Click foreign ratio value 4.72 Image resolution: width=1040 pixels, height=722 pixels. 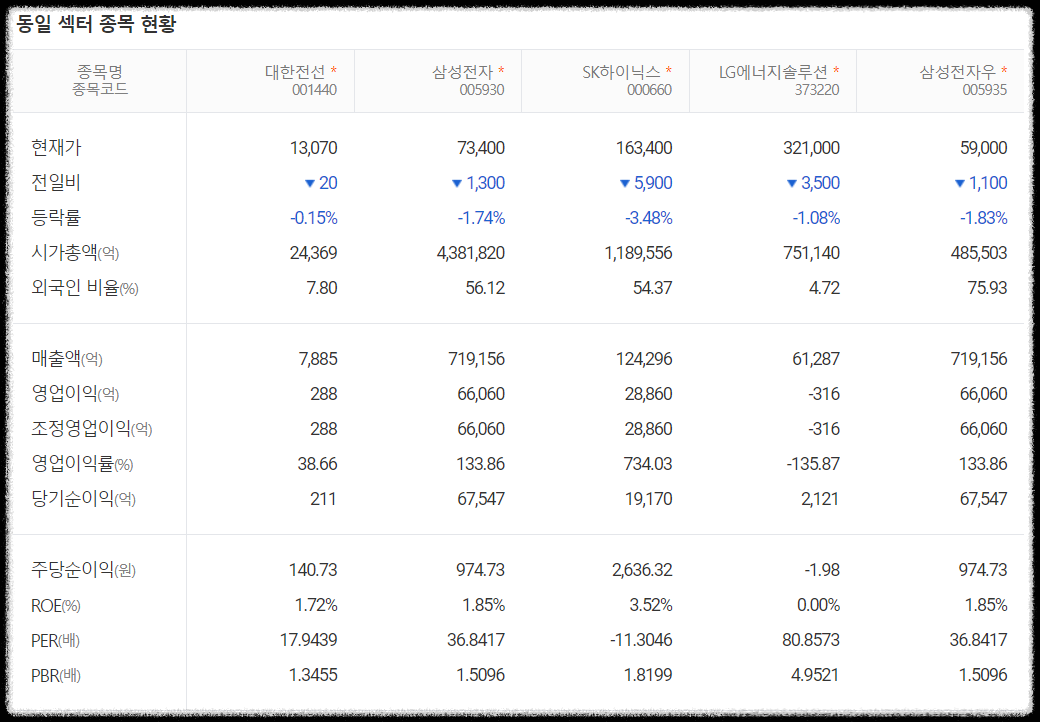pos(824,288)
